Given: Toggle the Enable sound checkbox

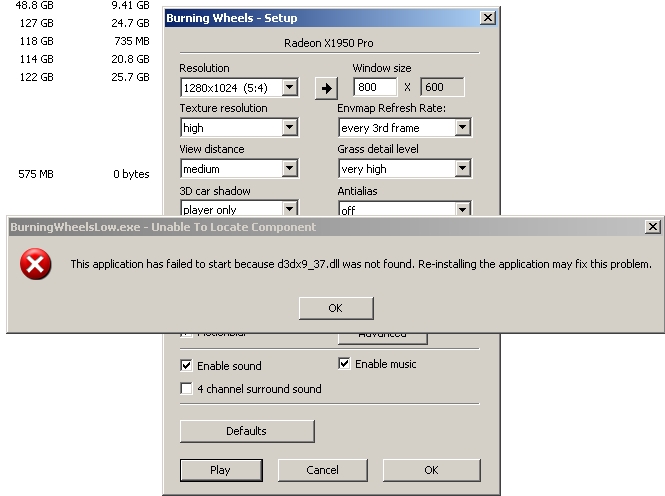Looking at the screenshot, I should click(x=187, y=366).
